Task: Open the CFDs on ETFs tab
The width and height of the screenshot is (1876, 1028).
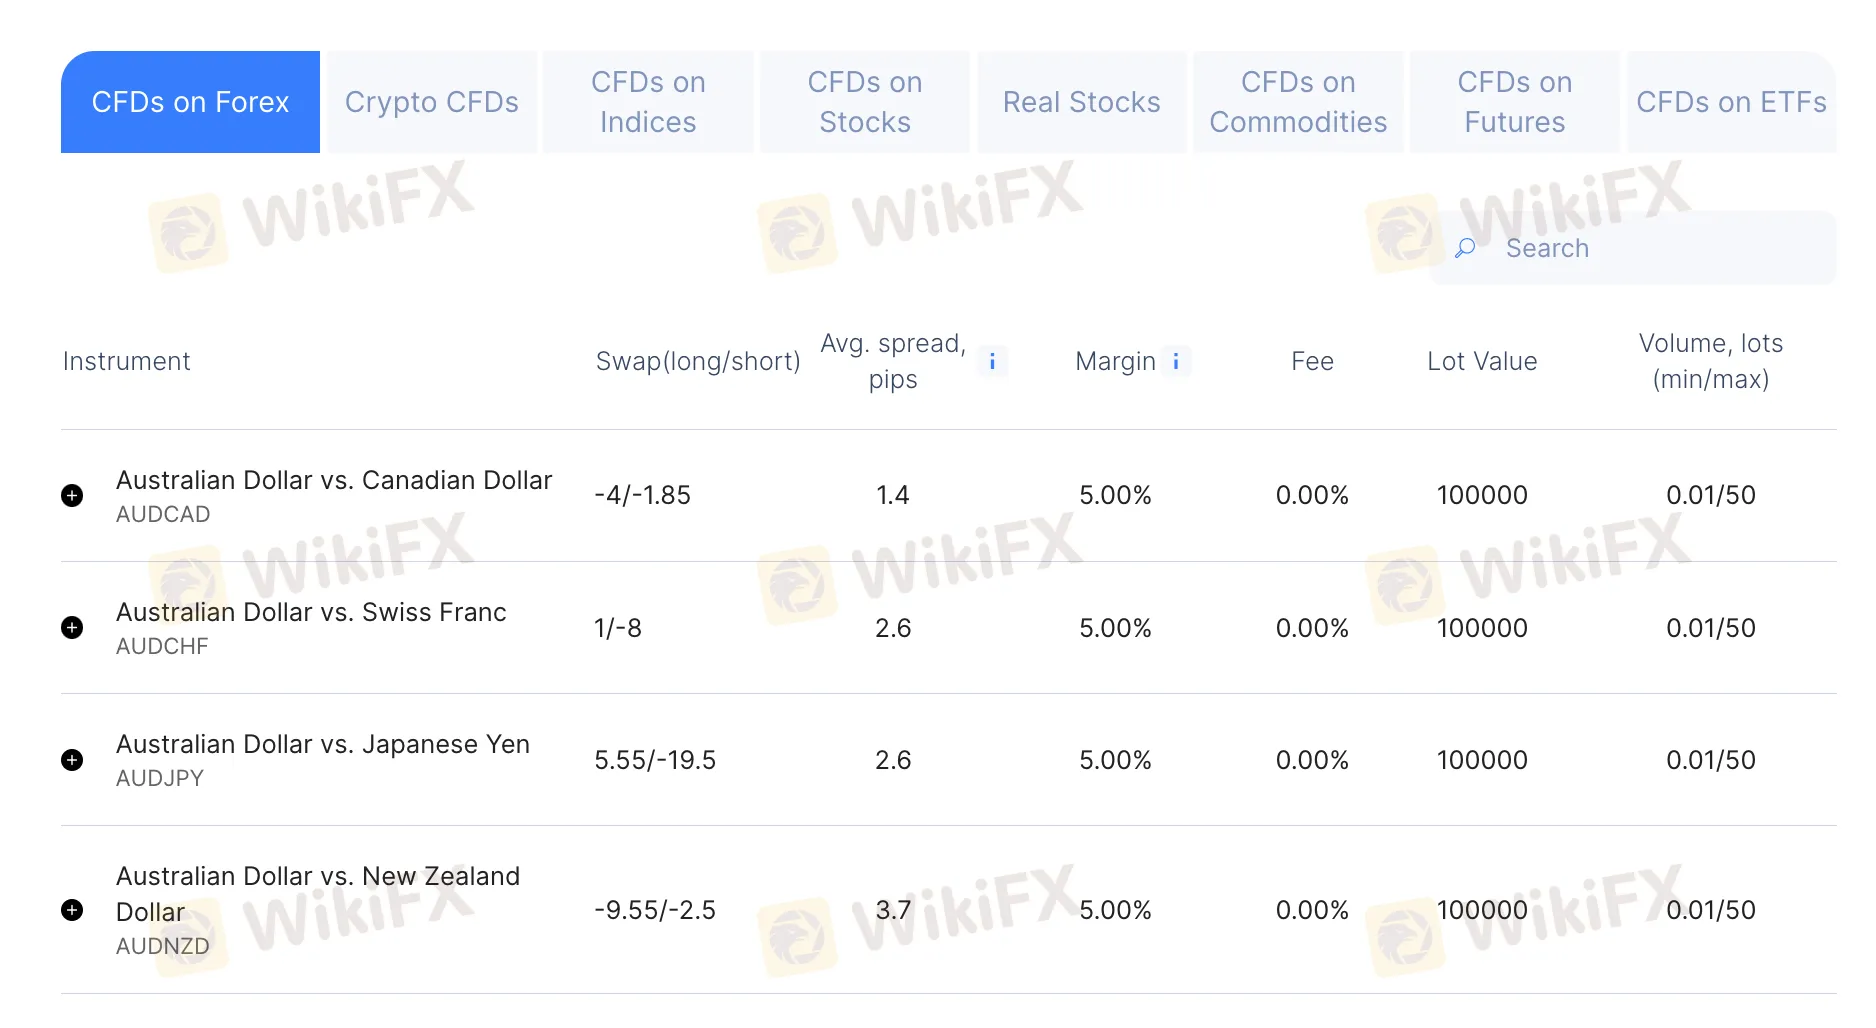Action: pyautogui.click(x=1731, y=102)
